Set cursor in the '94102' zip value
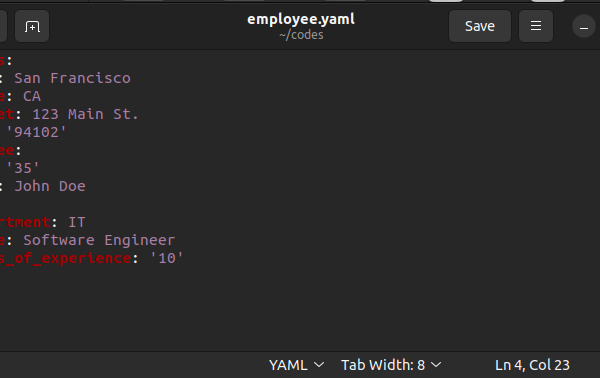 (x=36, y=132)
